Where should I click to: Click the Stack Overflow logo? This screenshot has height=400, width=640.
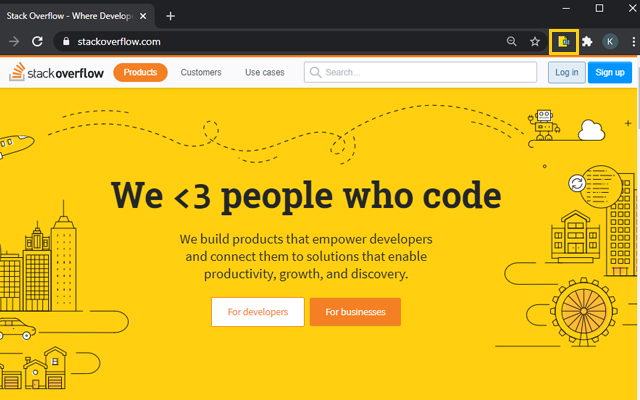56,72
